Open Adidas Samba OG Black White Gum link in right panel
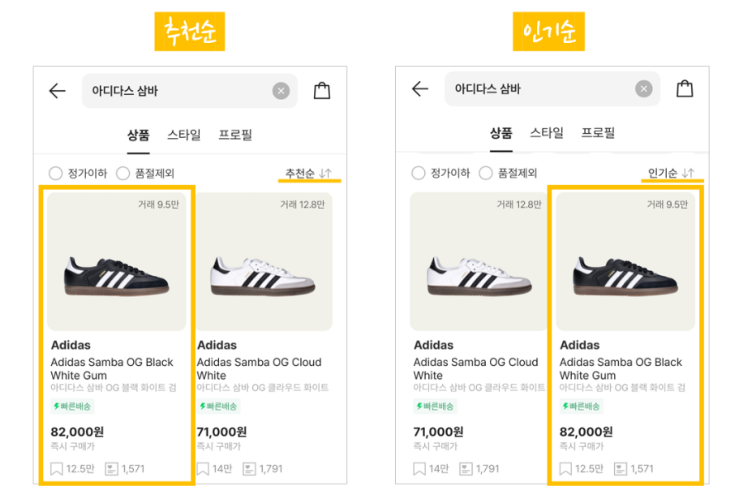The image size is (743, 499). click(x=621, y=369)
